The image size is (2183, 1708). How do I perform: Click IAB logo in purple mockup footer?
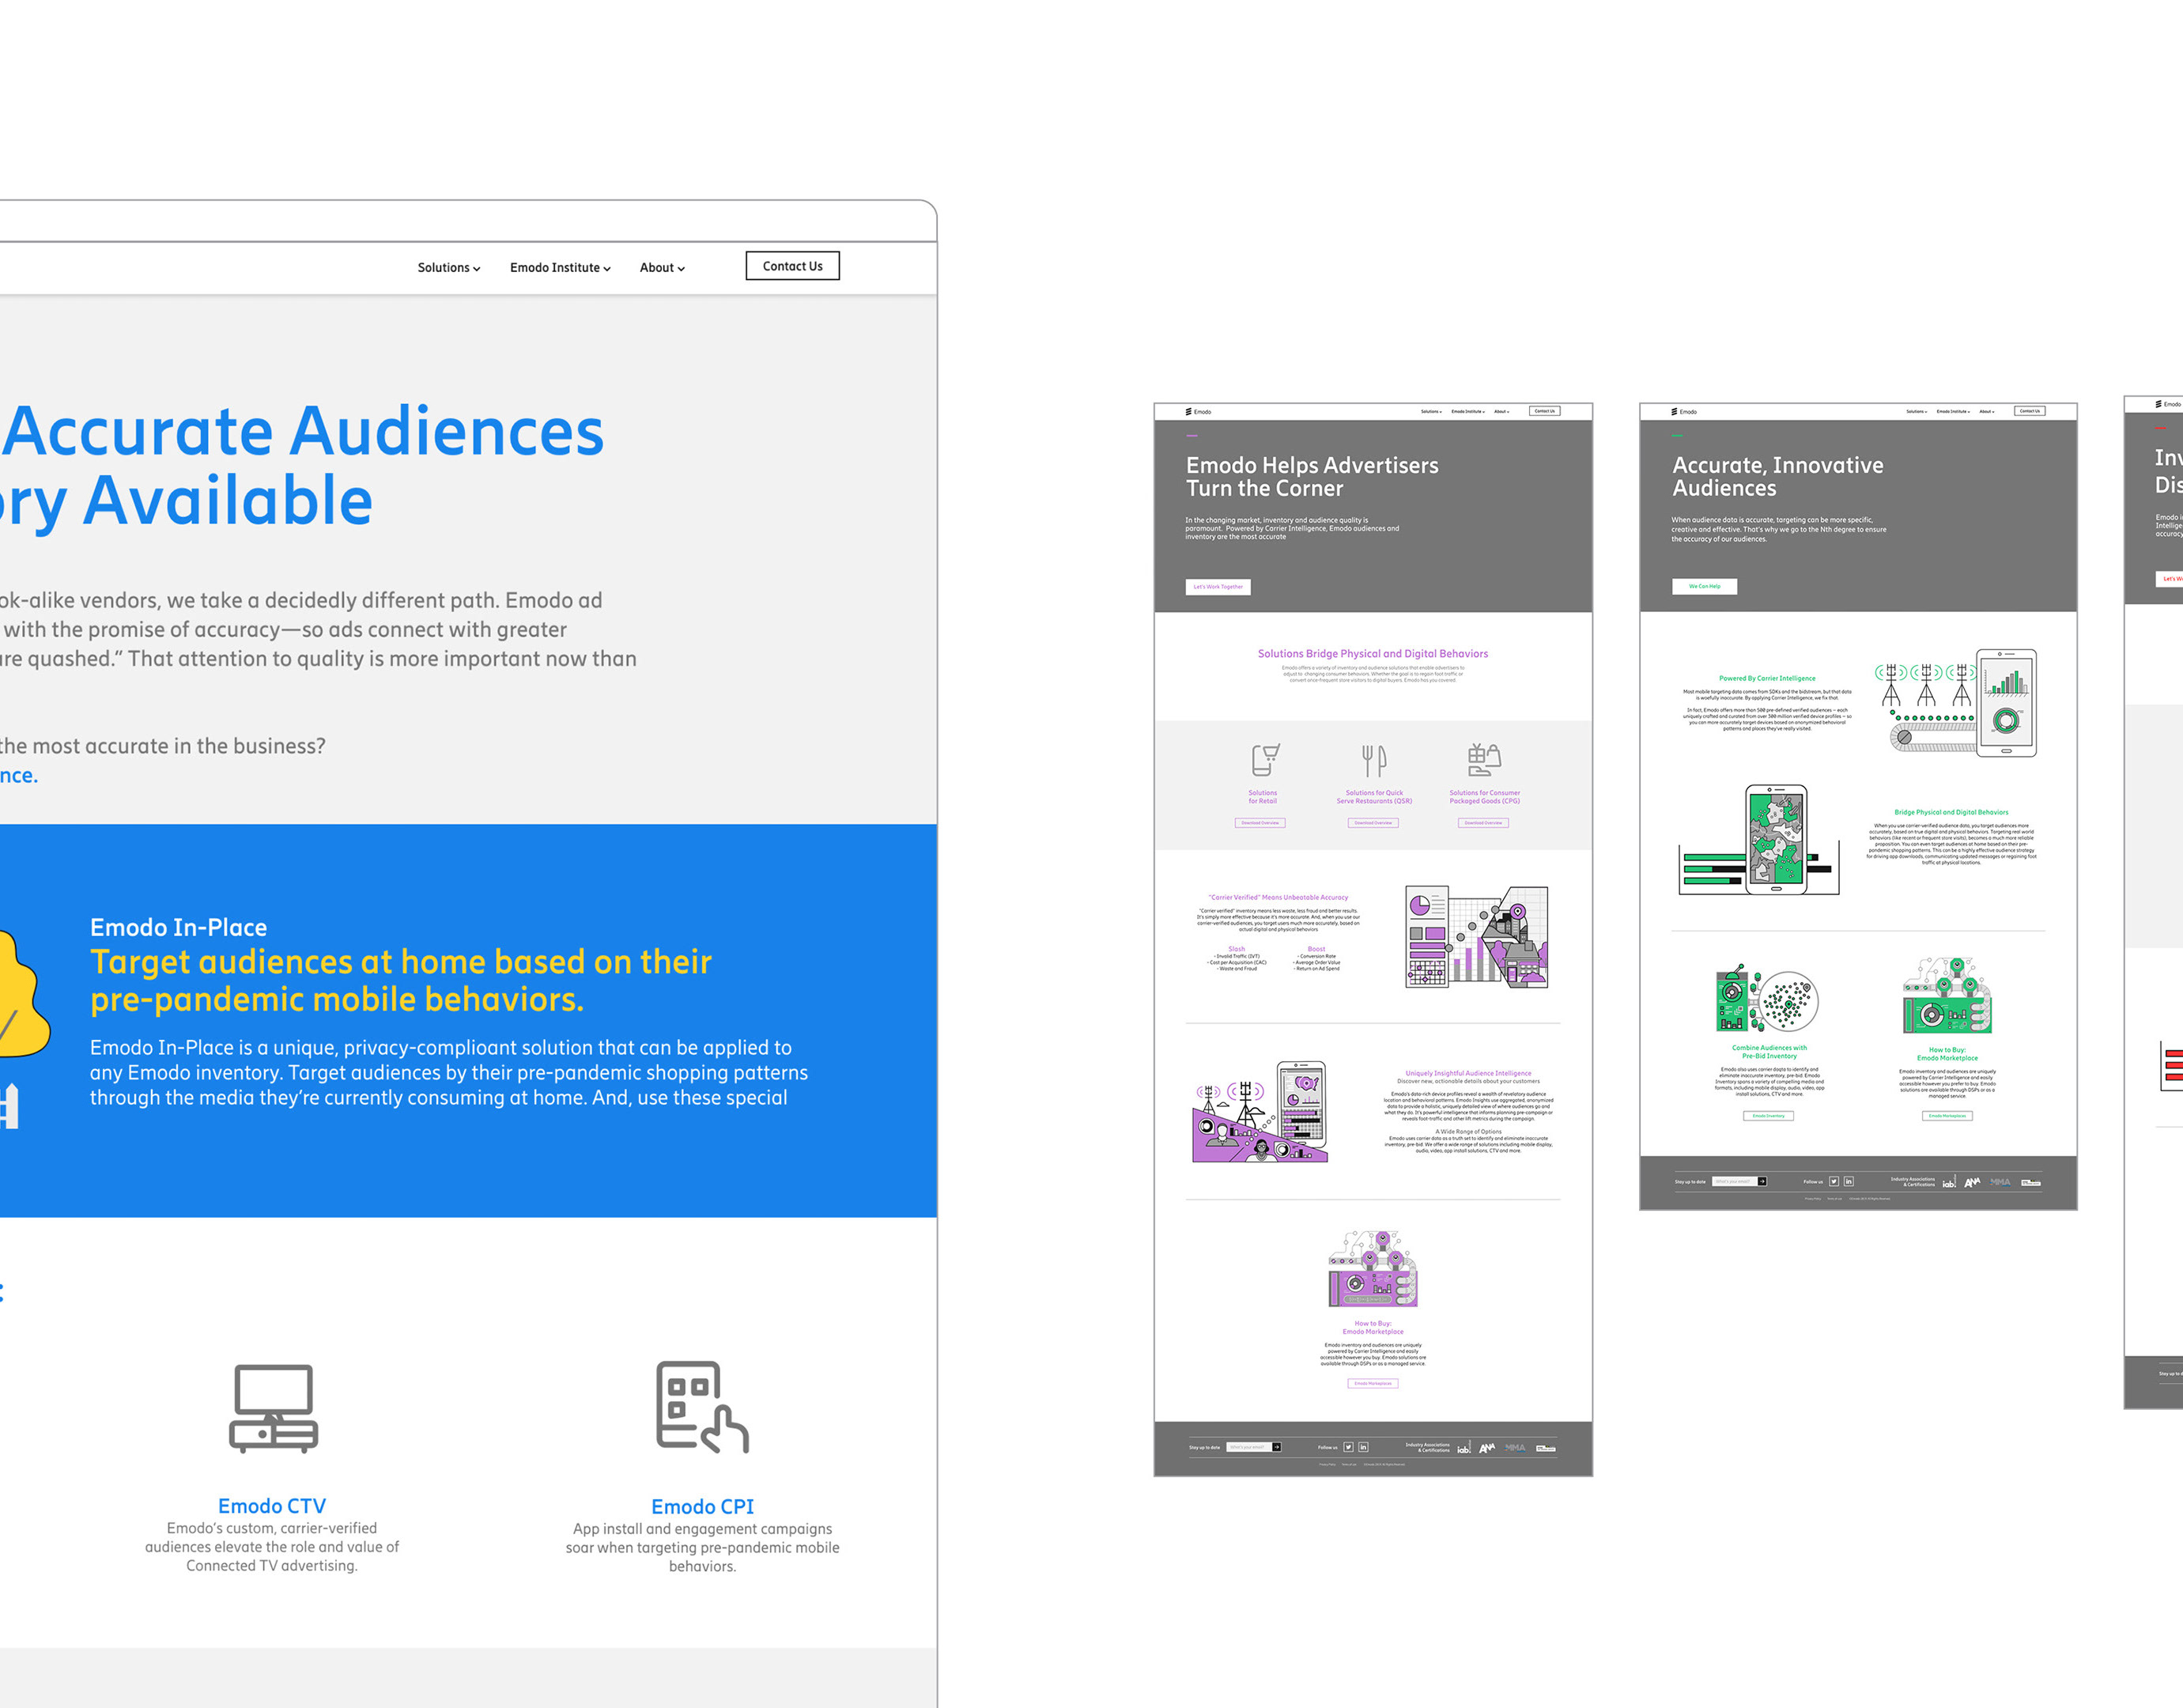click(1464, 1448)
